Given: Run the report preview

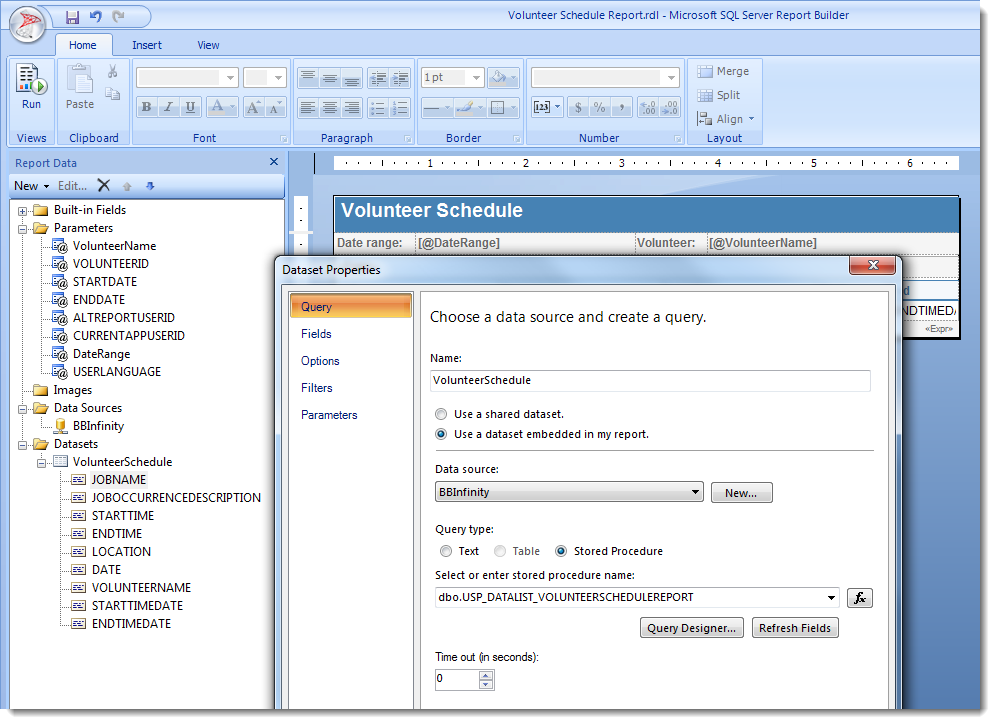Looking at the screenshot, I should click(x=31, y=87).
